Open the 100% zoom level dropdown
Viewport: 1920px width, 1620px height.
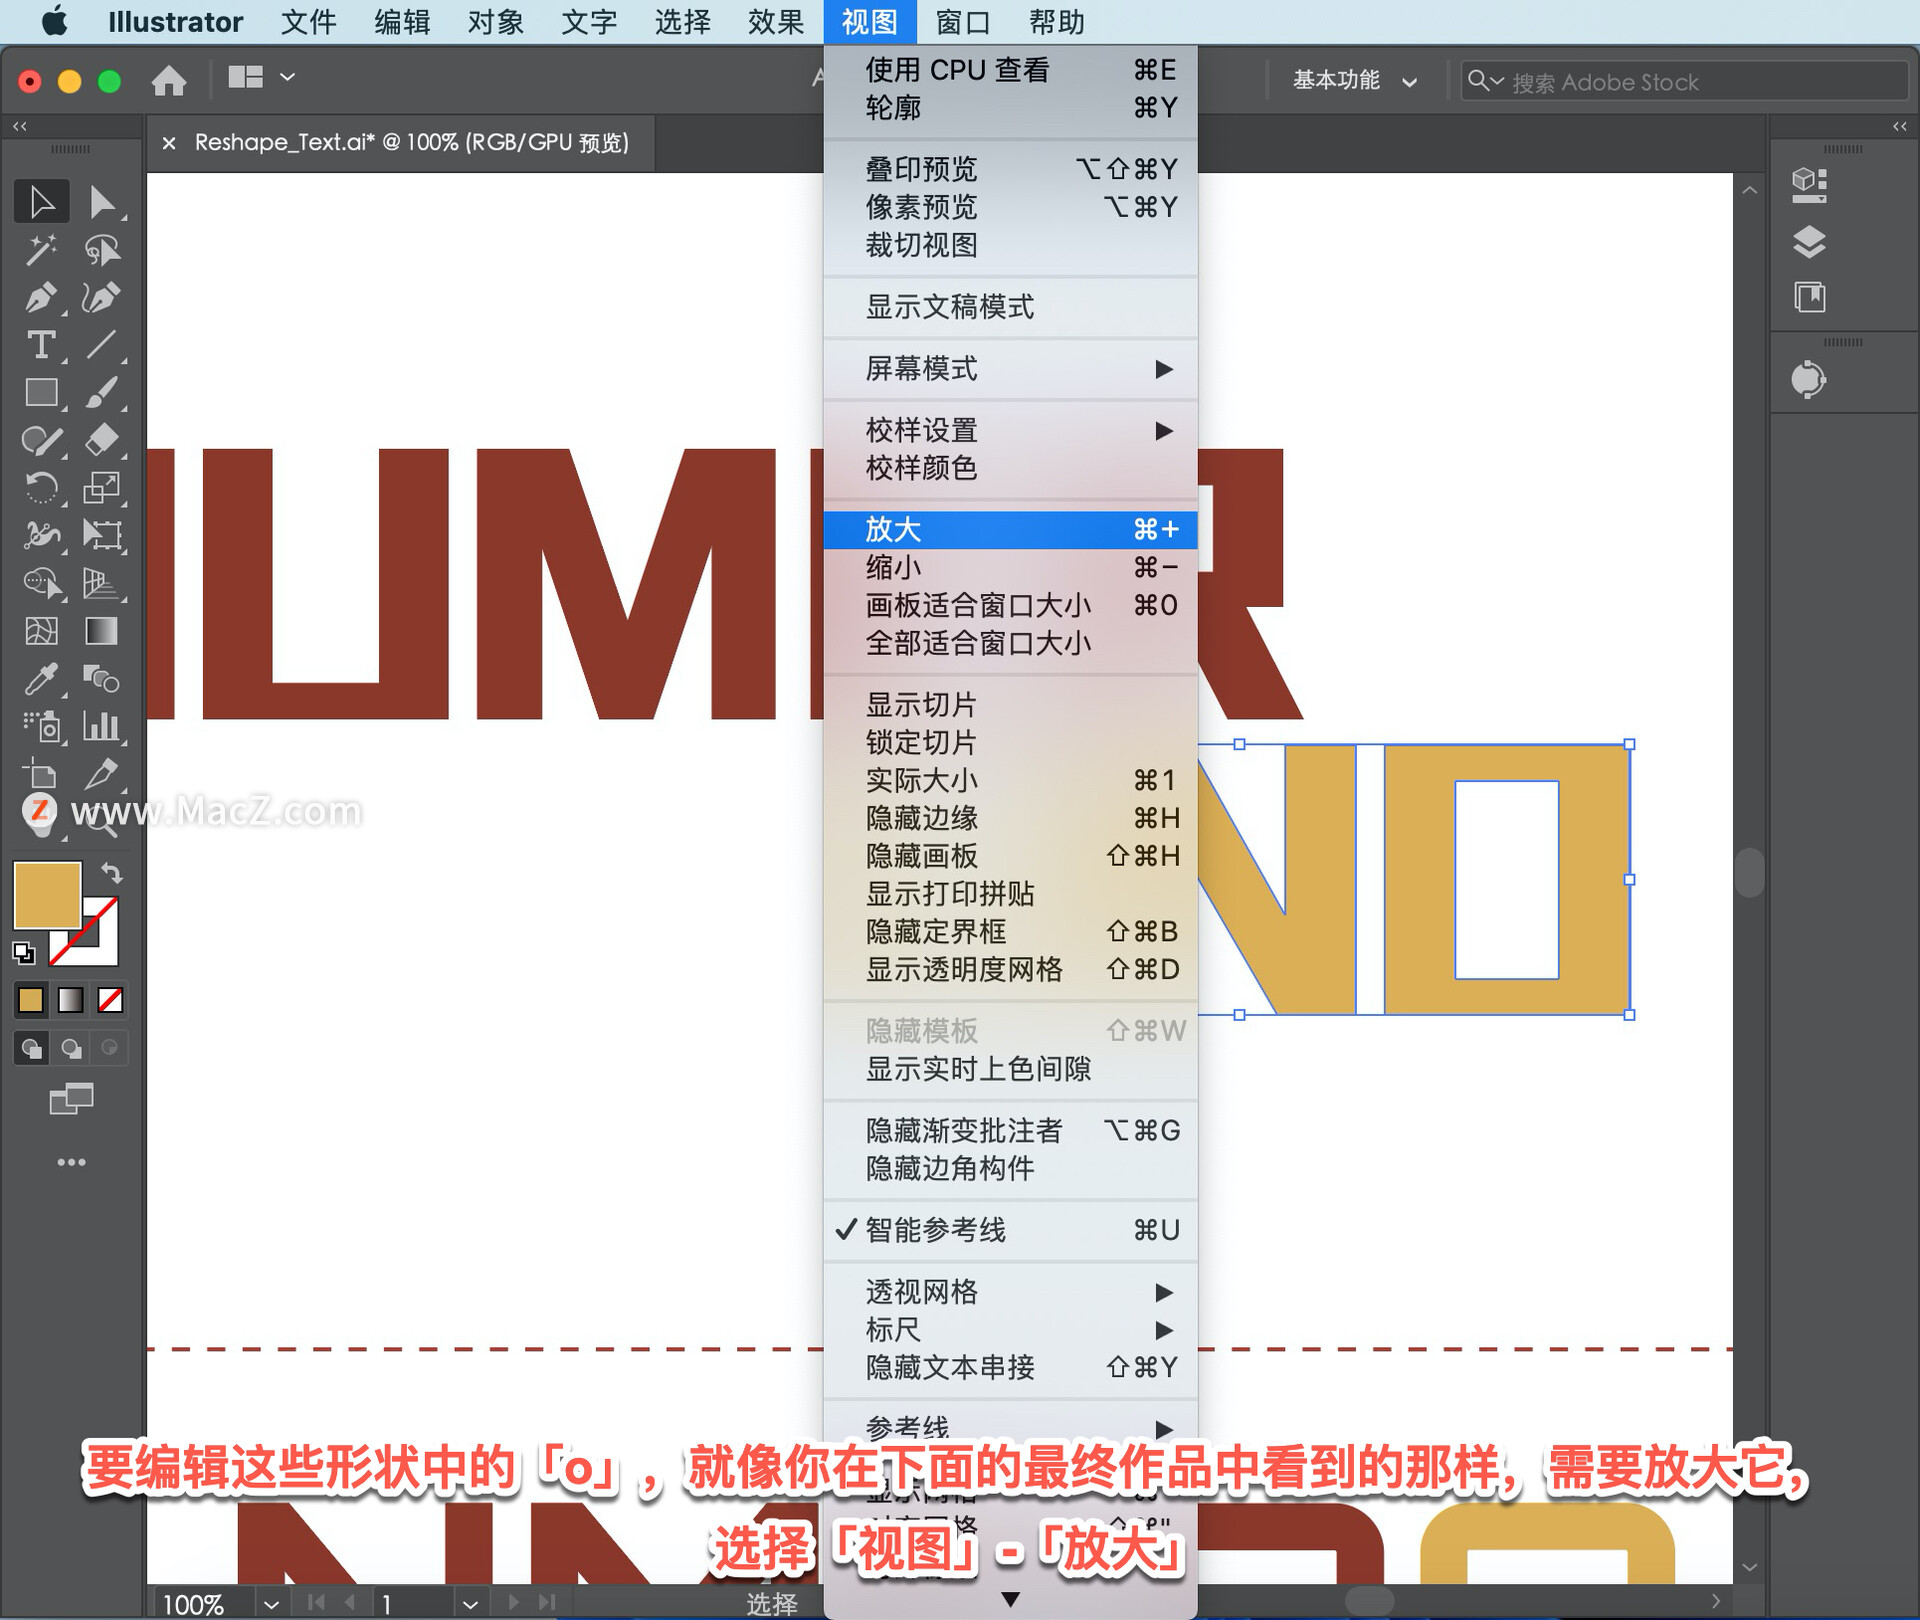[271, 1604]
